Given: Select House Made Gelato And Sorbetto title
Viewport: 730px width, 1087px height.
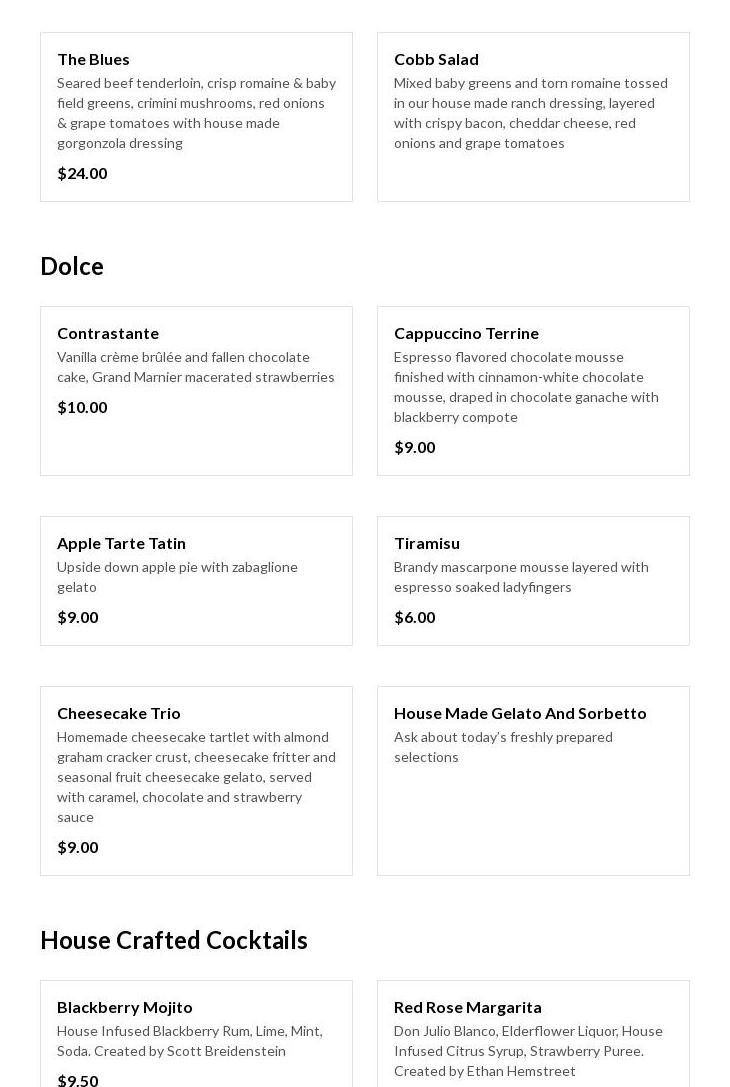Looking at the screenshot, I should pos(520,713).
